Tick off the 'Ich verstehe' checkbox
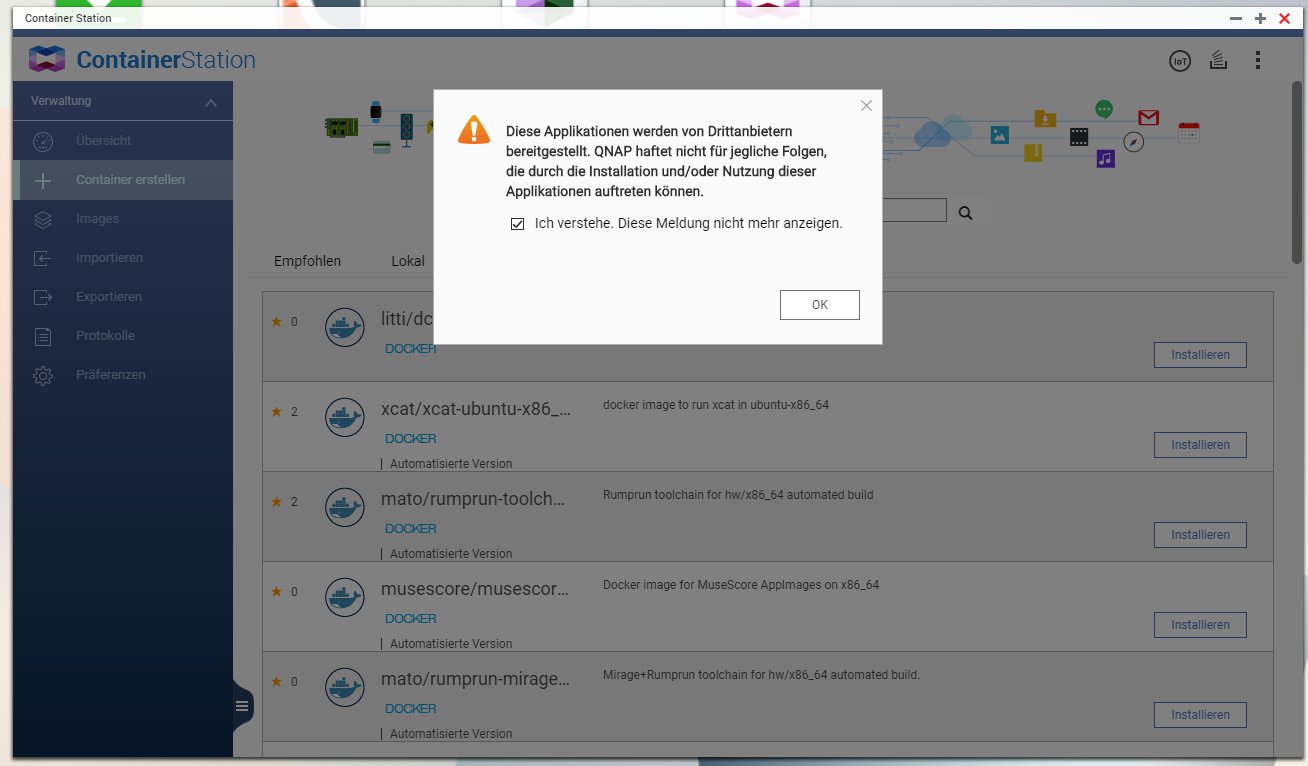 tap(517, 224)
